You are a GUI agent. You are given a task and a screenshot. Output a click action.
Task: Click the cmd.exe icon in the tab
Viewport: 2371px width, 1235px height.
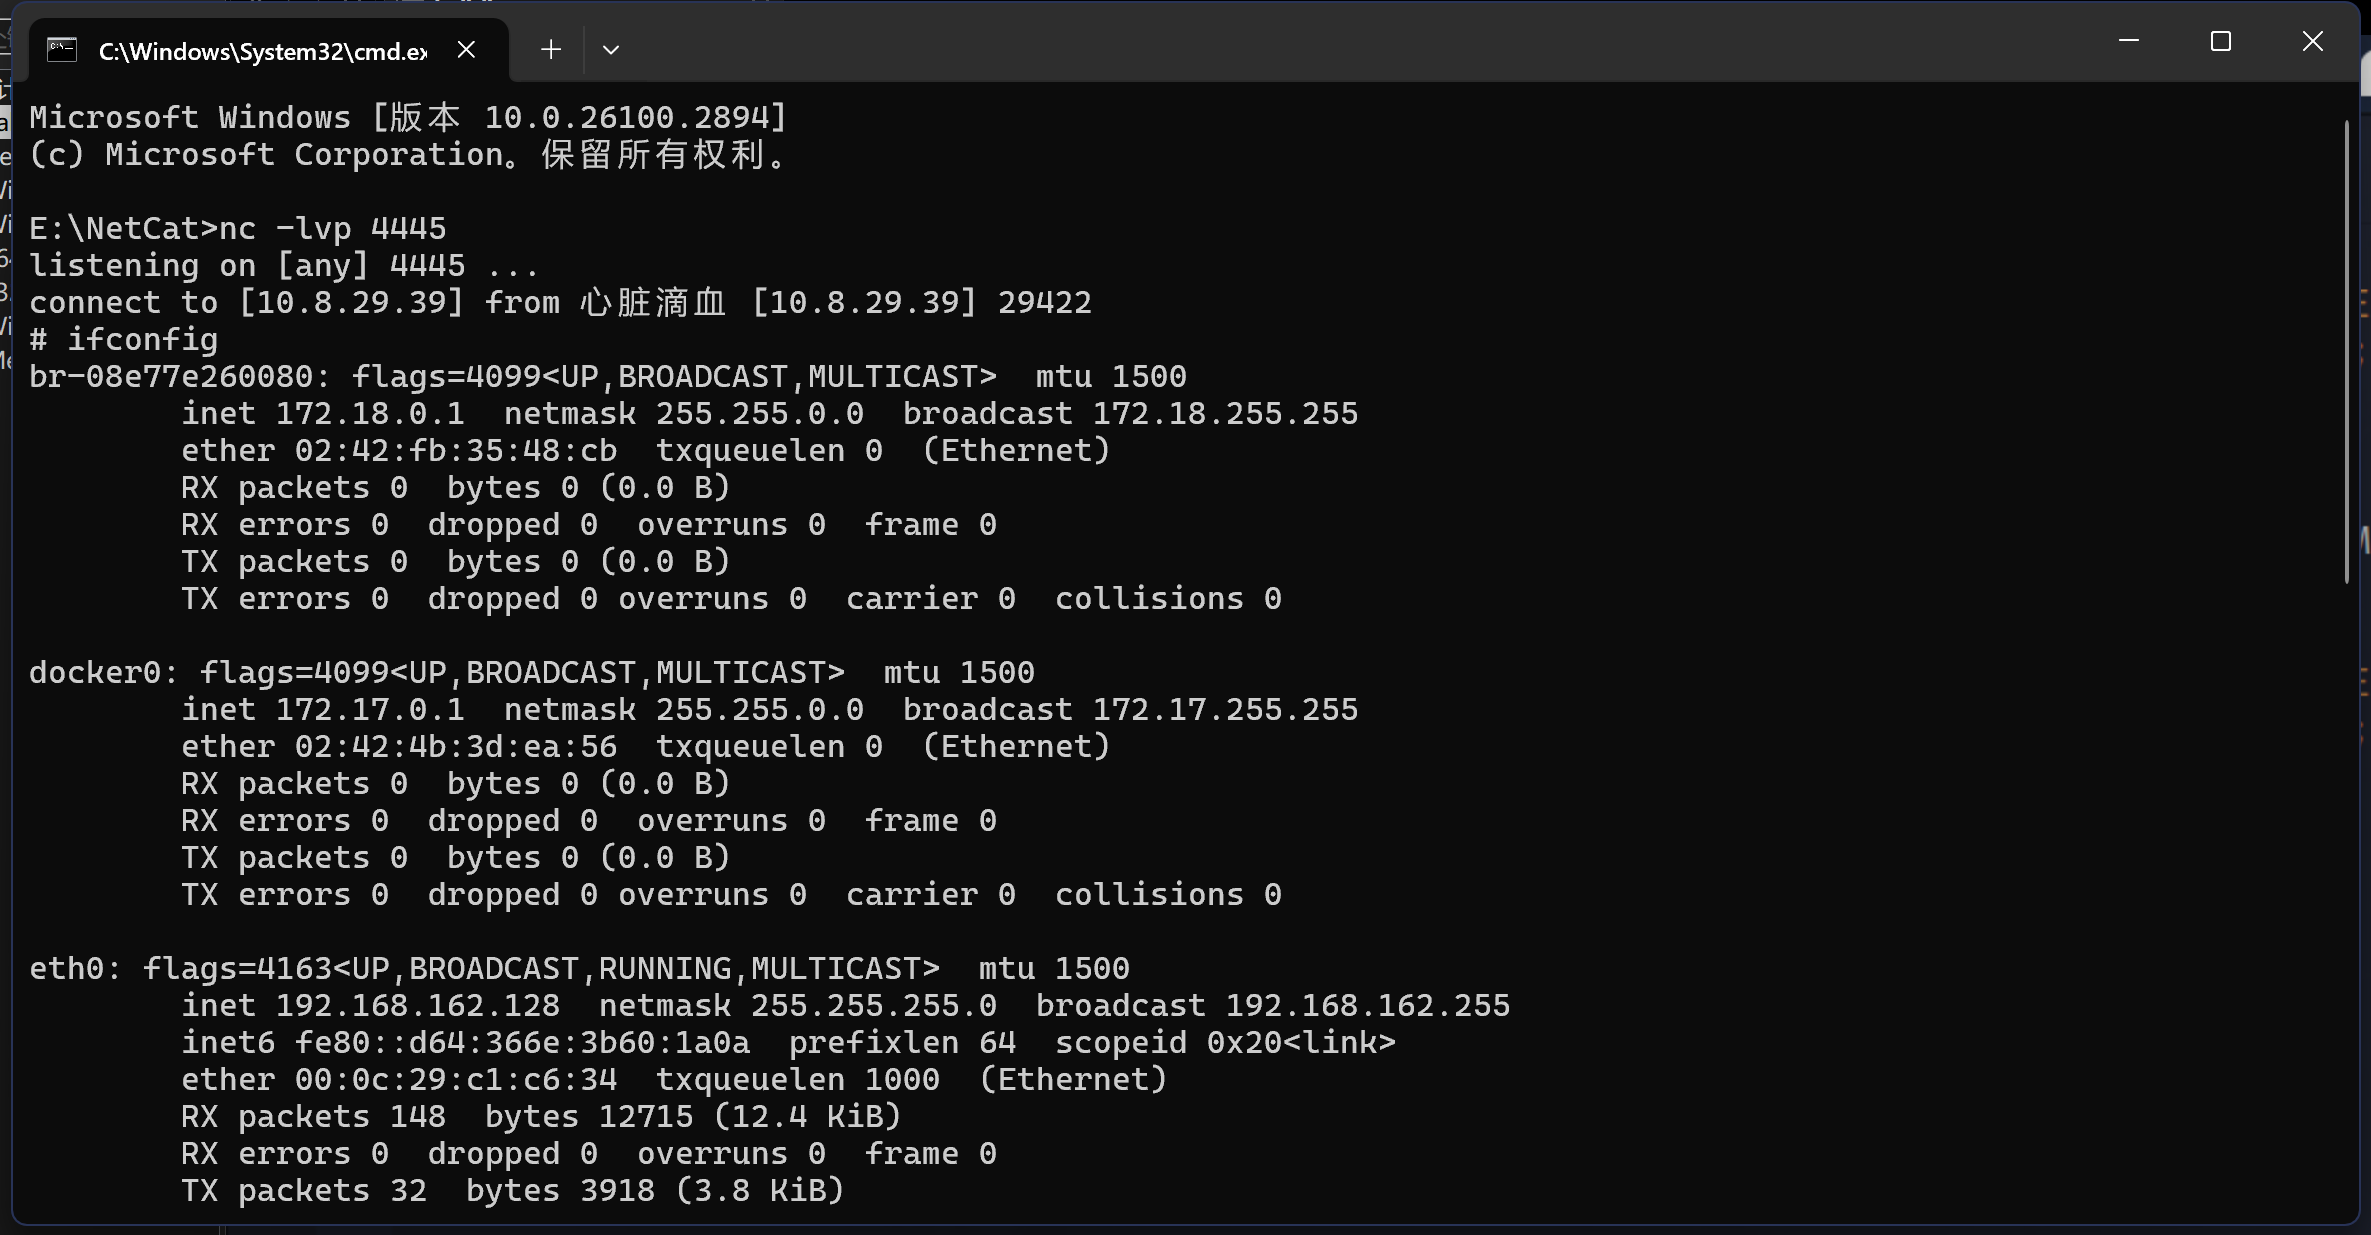[x=62, y=50]
